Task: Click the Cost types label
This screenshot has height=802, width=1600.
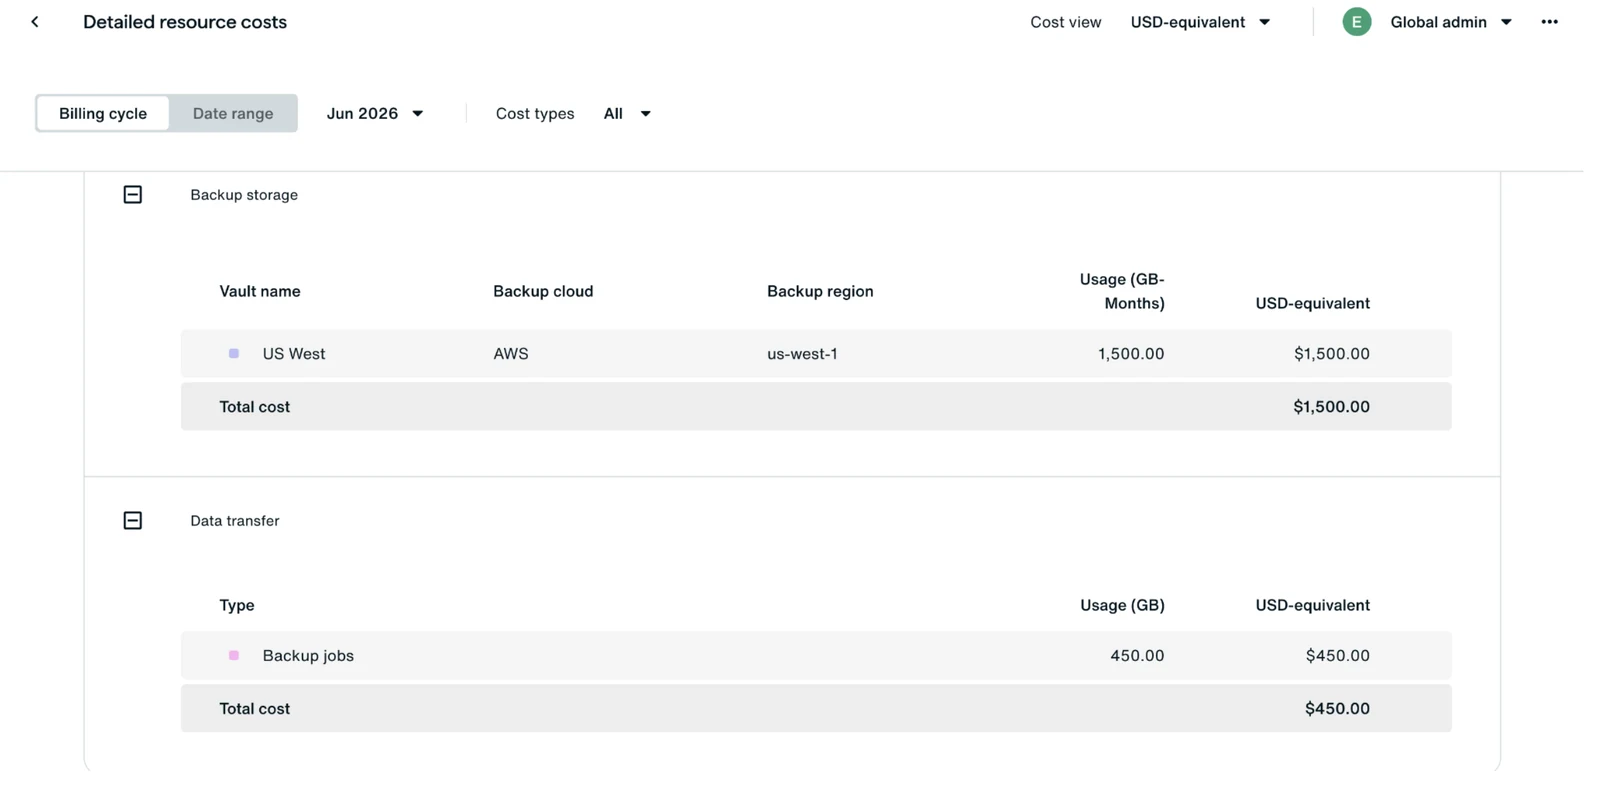Action: click(x=535, y=114)
